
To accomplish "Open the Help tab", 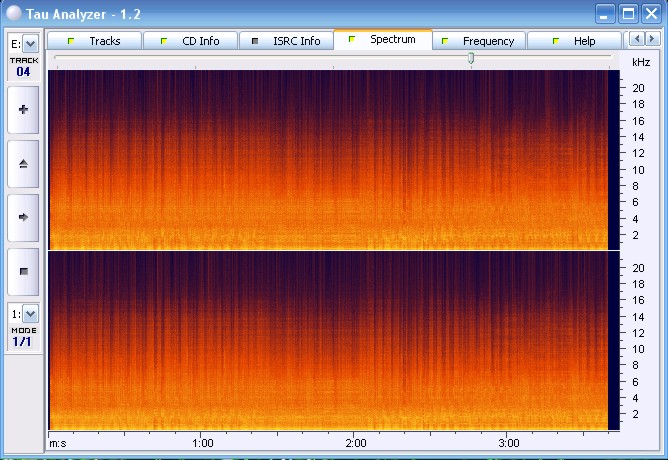I will point(574,41).
